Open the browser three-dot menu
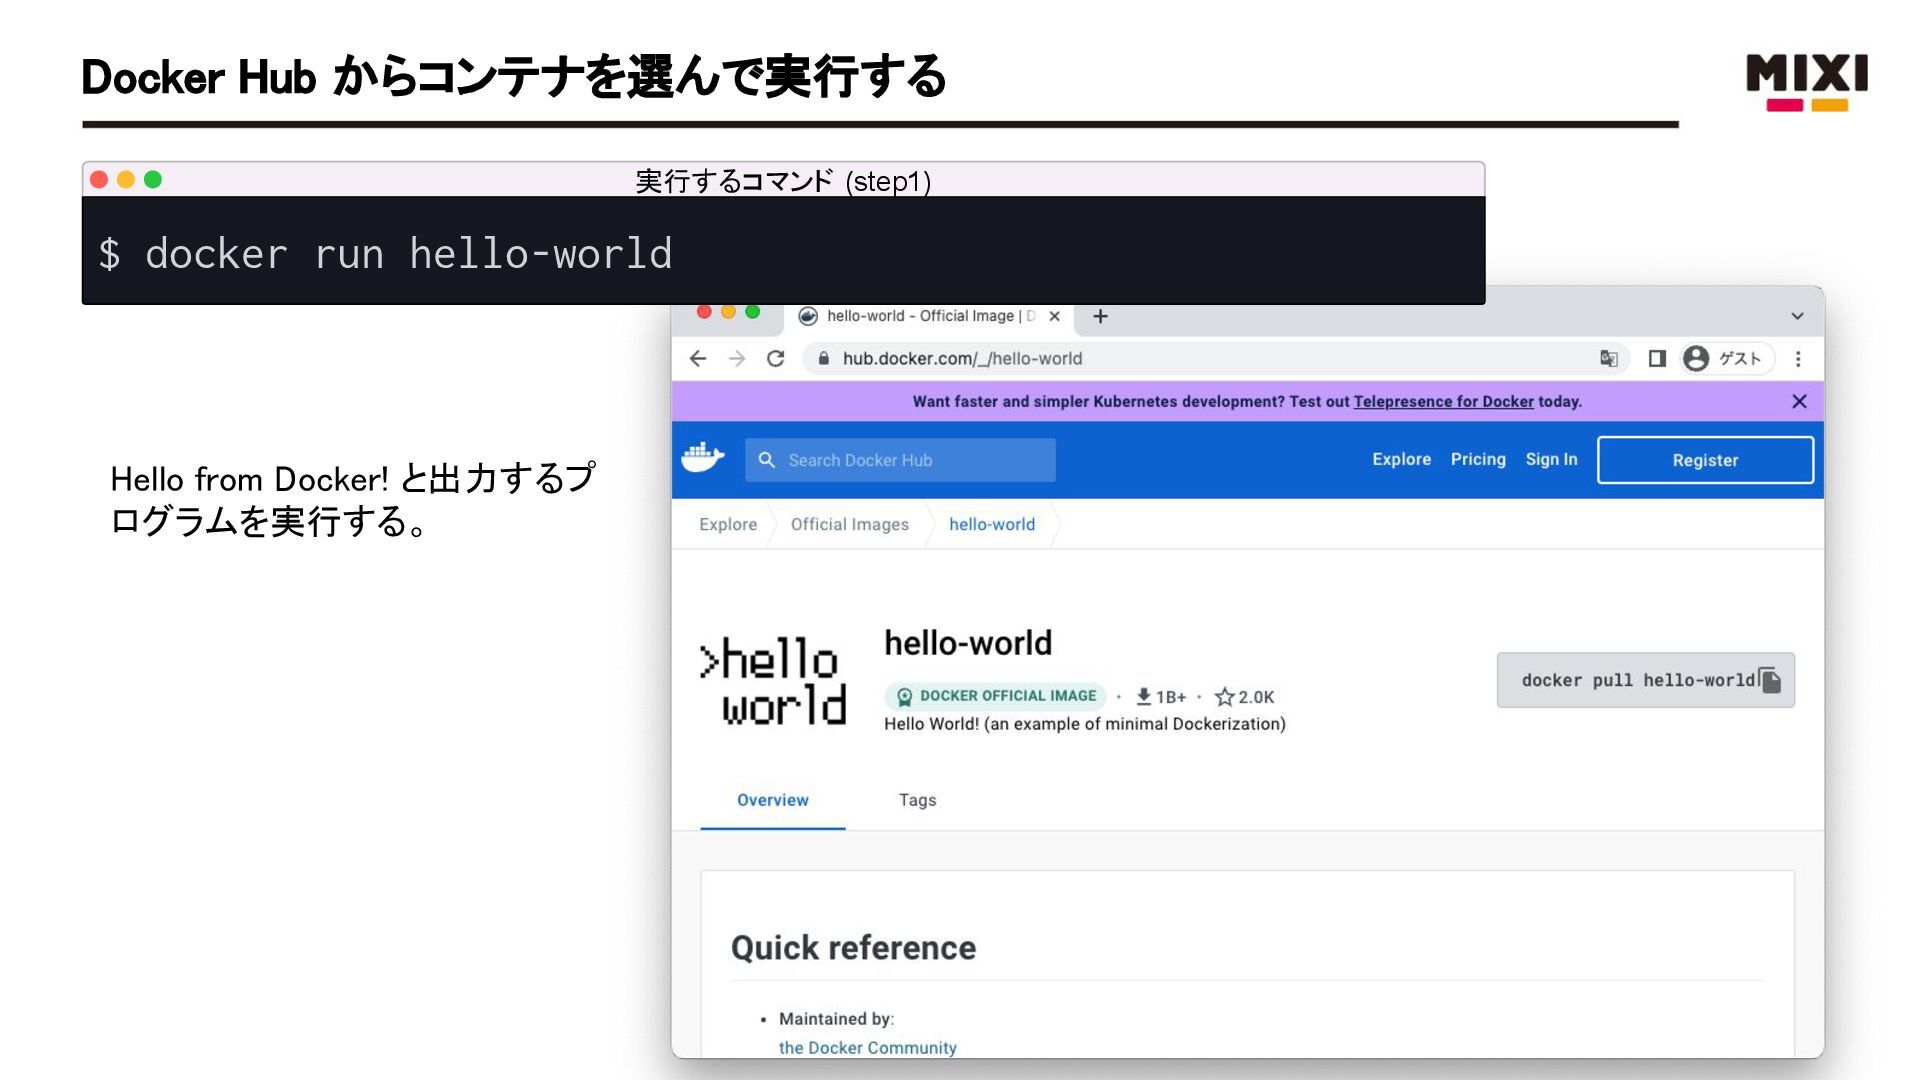This screenshot has width=1920, height=1080. [1798, 358]
